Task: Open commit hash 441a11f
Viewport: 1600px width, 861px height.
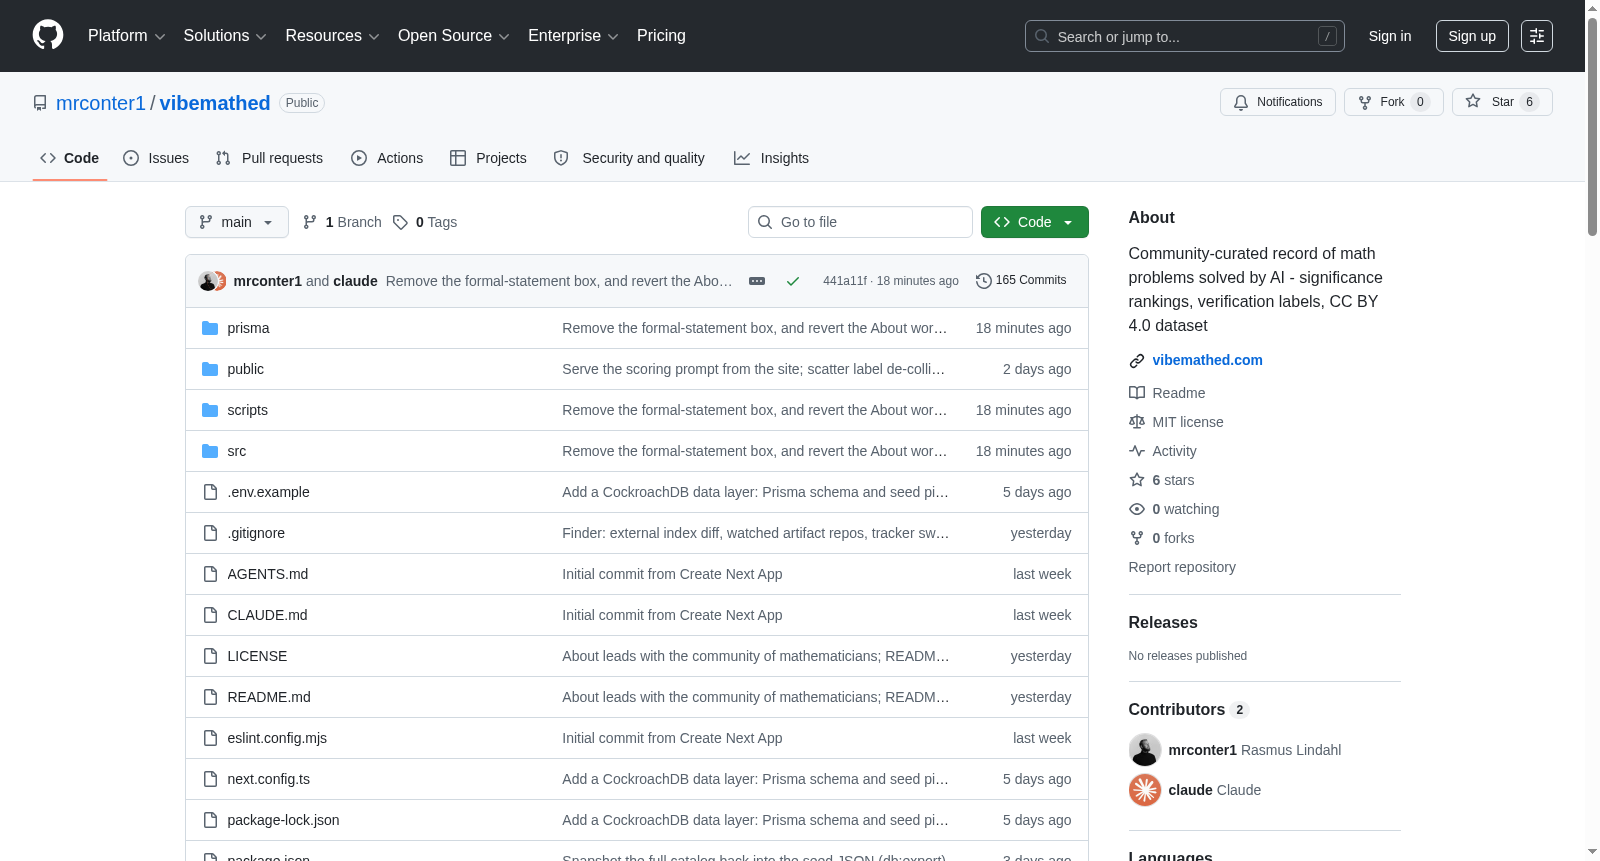Action: tap(845, 281)
